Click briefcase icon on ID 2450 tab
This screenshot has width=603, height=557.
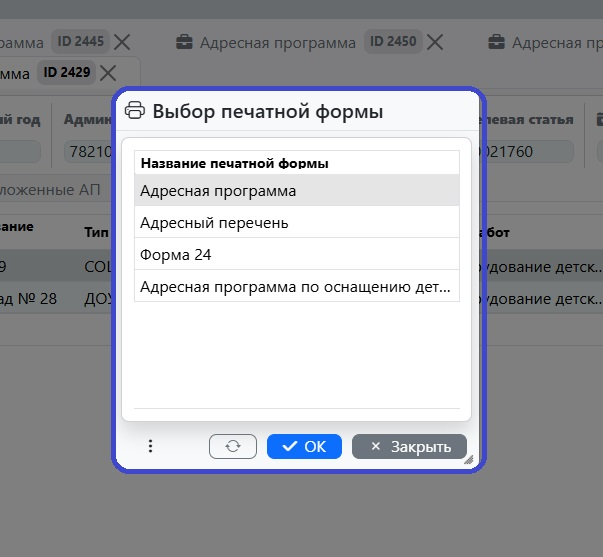point(185,43)
